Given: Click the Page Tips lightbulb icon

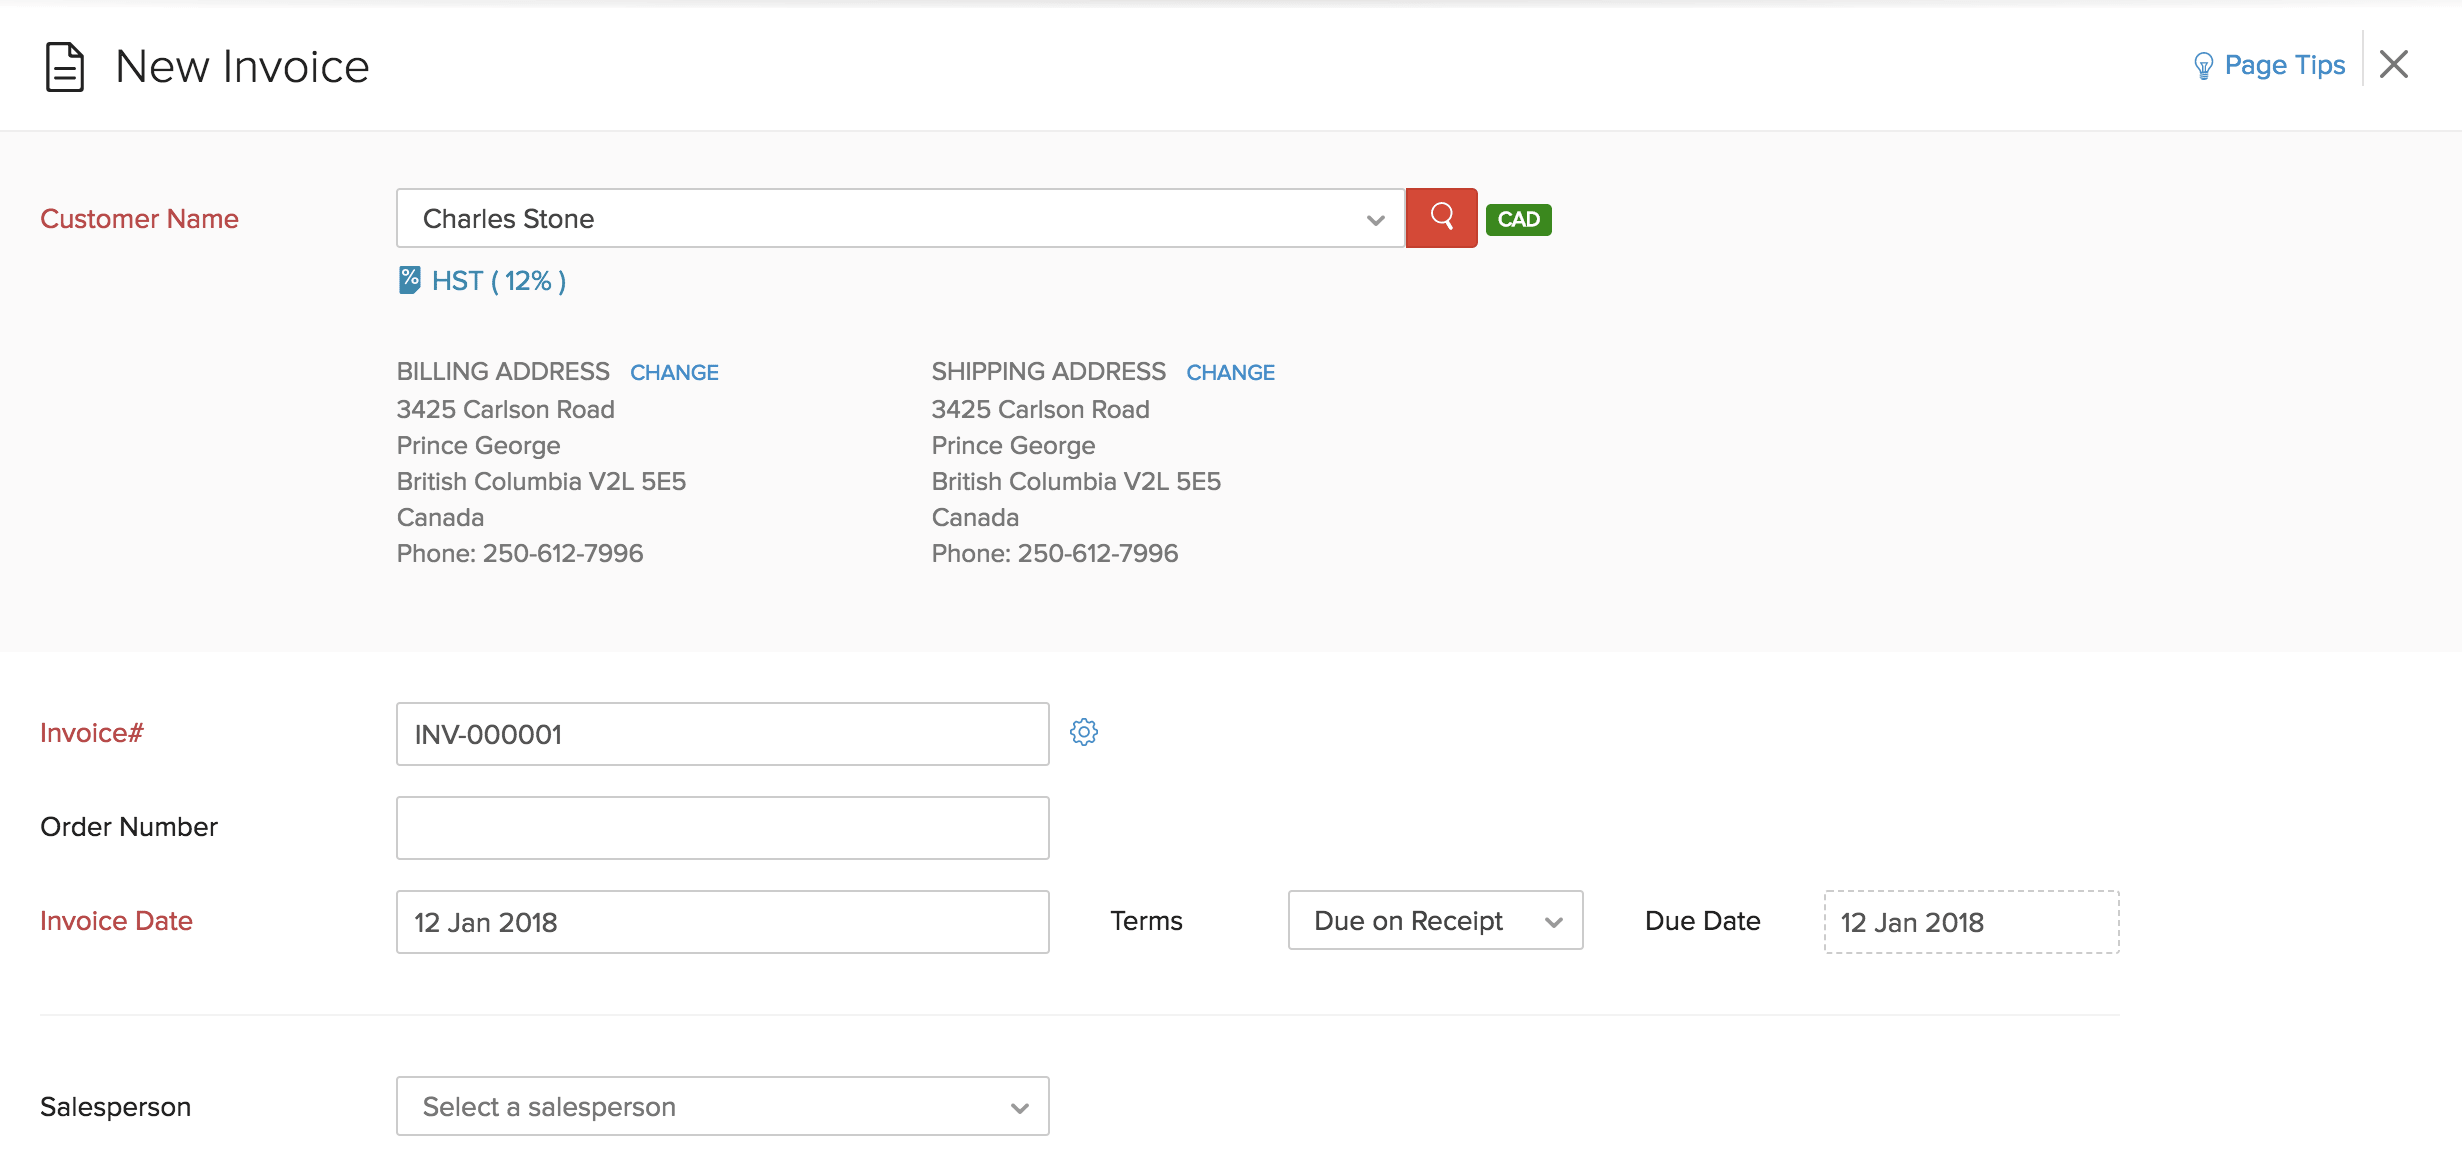Looking at the screenshot, I should coord(2204,64).
